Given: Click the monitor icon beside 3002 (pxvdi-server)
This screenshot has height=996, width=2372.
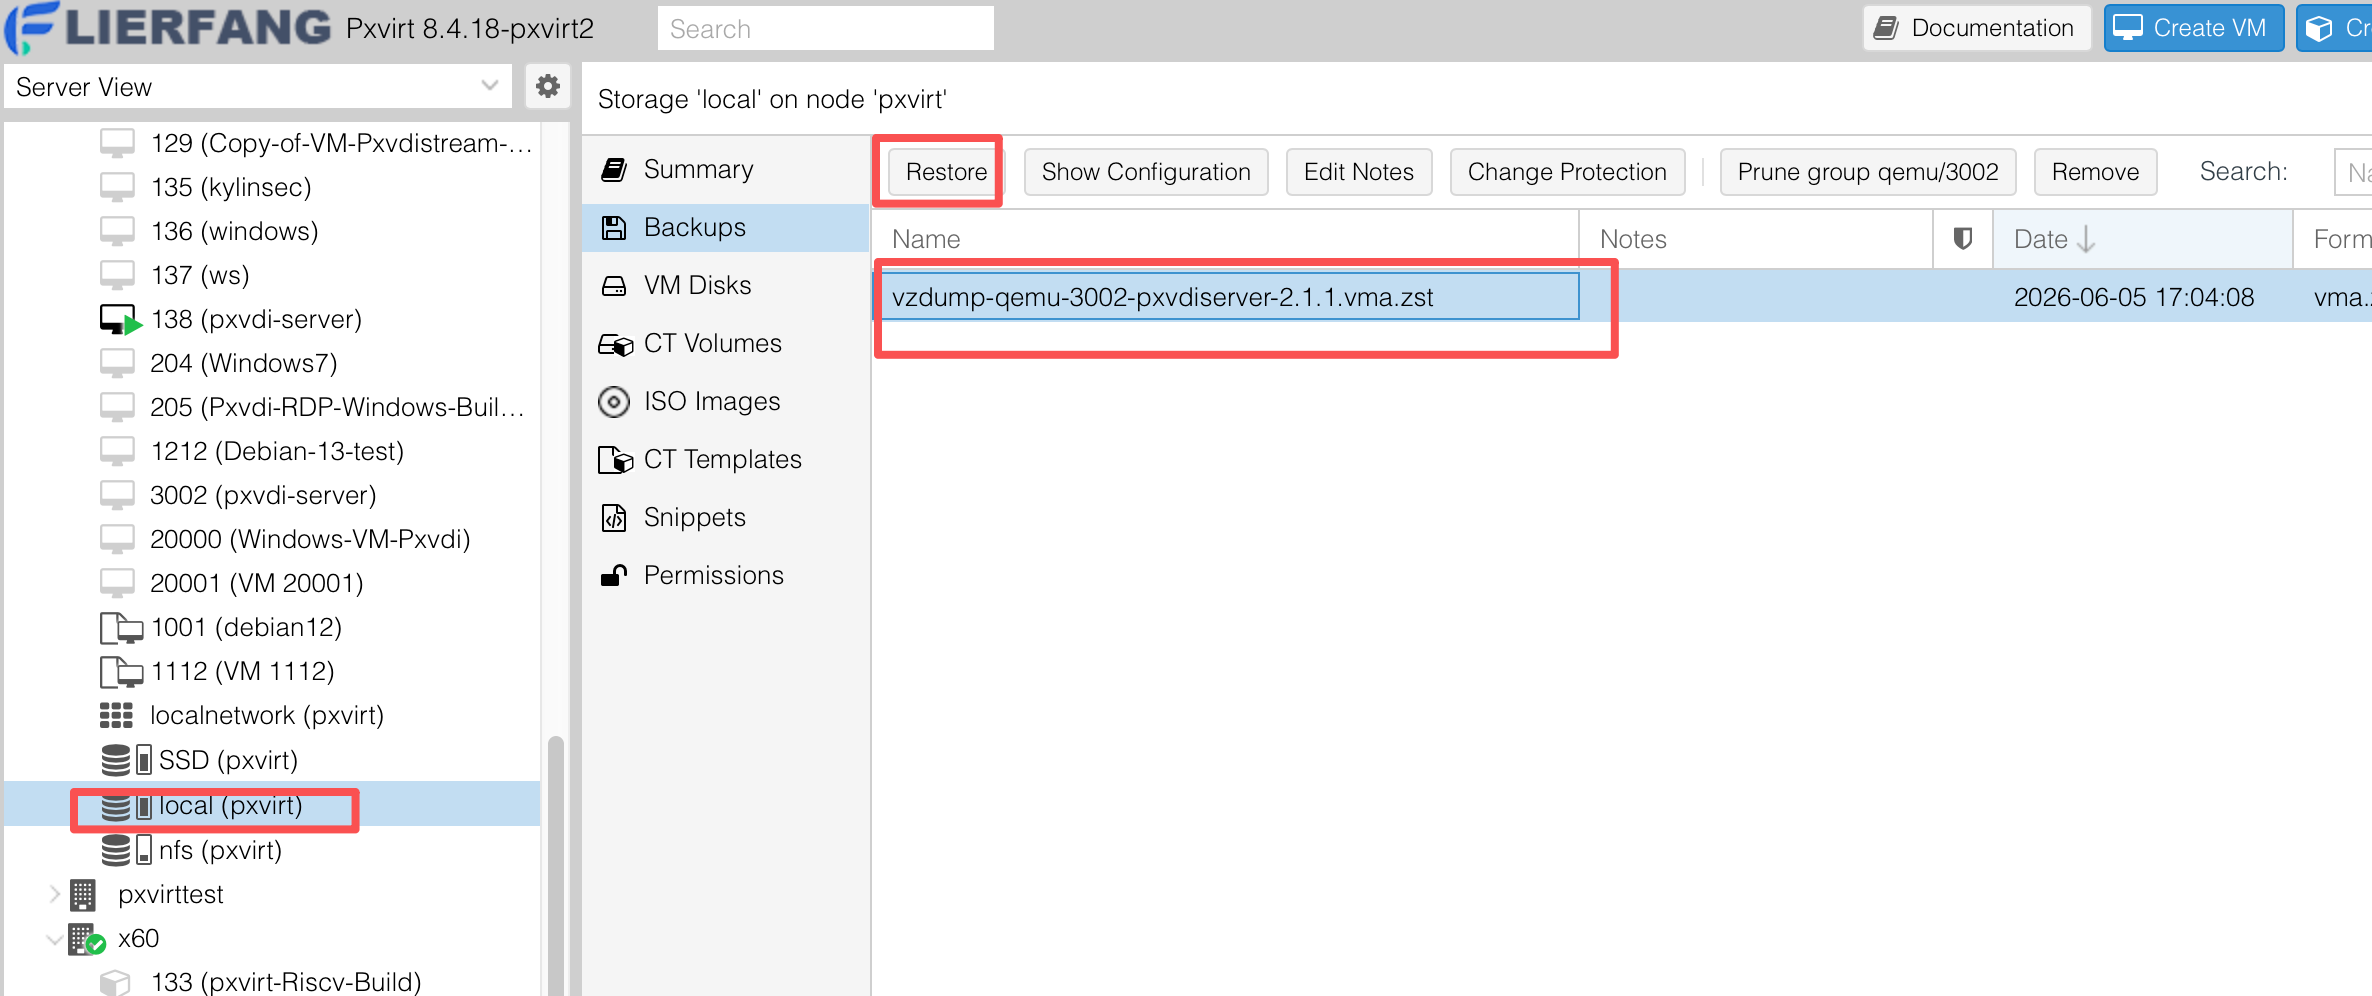Looking at the screenshot, I should pyautogui.click(x=117, y=496).
